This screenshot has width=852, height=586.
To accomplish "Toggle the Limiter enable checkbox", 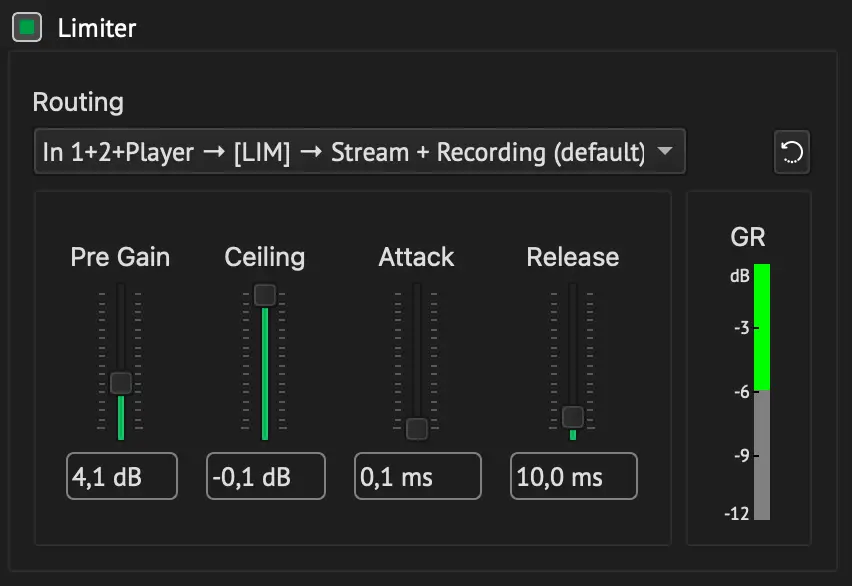I will pos(27,27).
